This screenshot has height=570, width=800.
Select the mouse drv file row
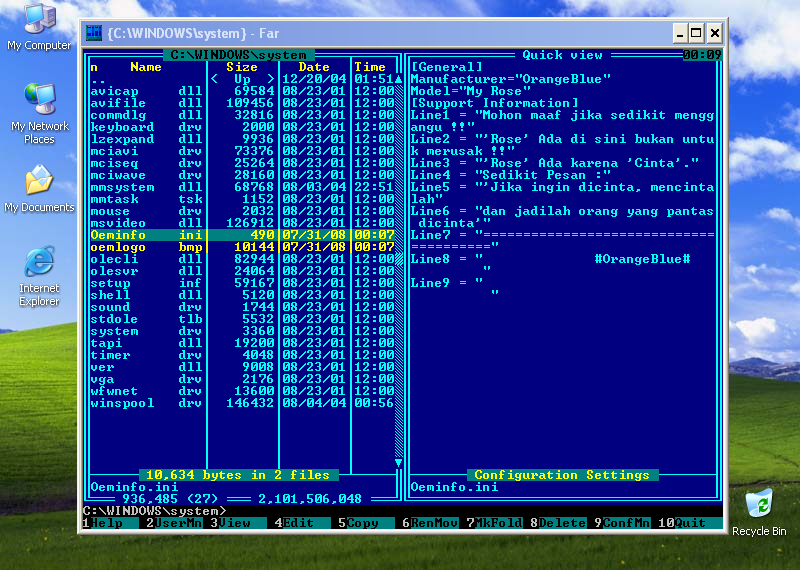[x=242, y=211]
